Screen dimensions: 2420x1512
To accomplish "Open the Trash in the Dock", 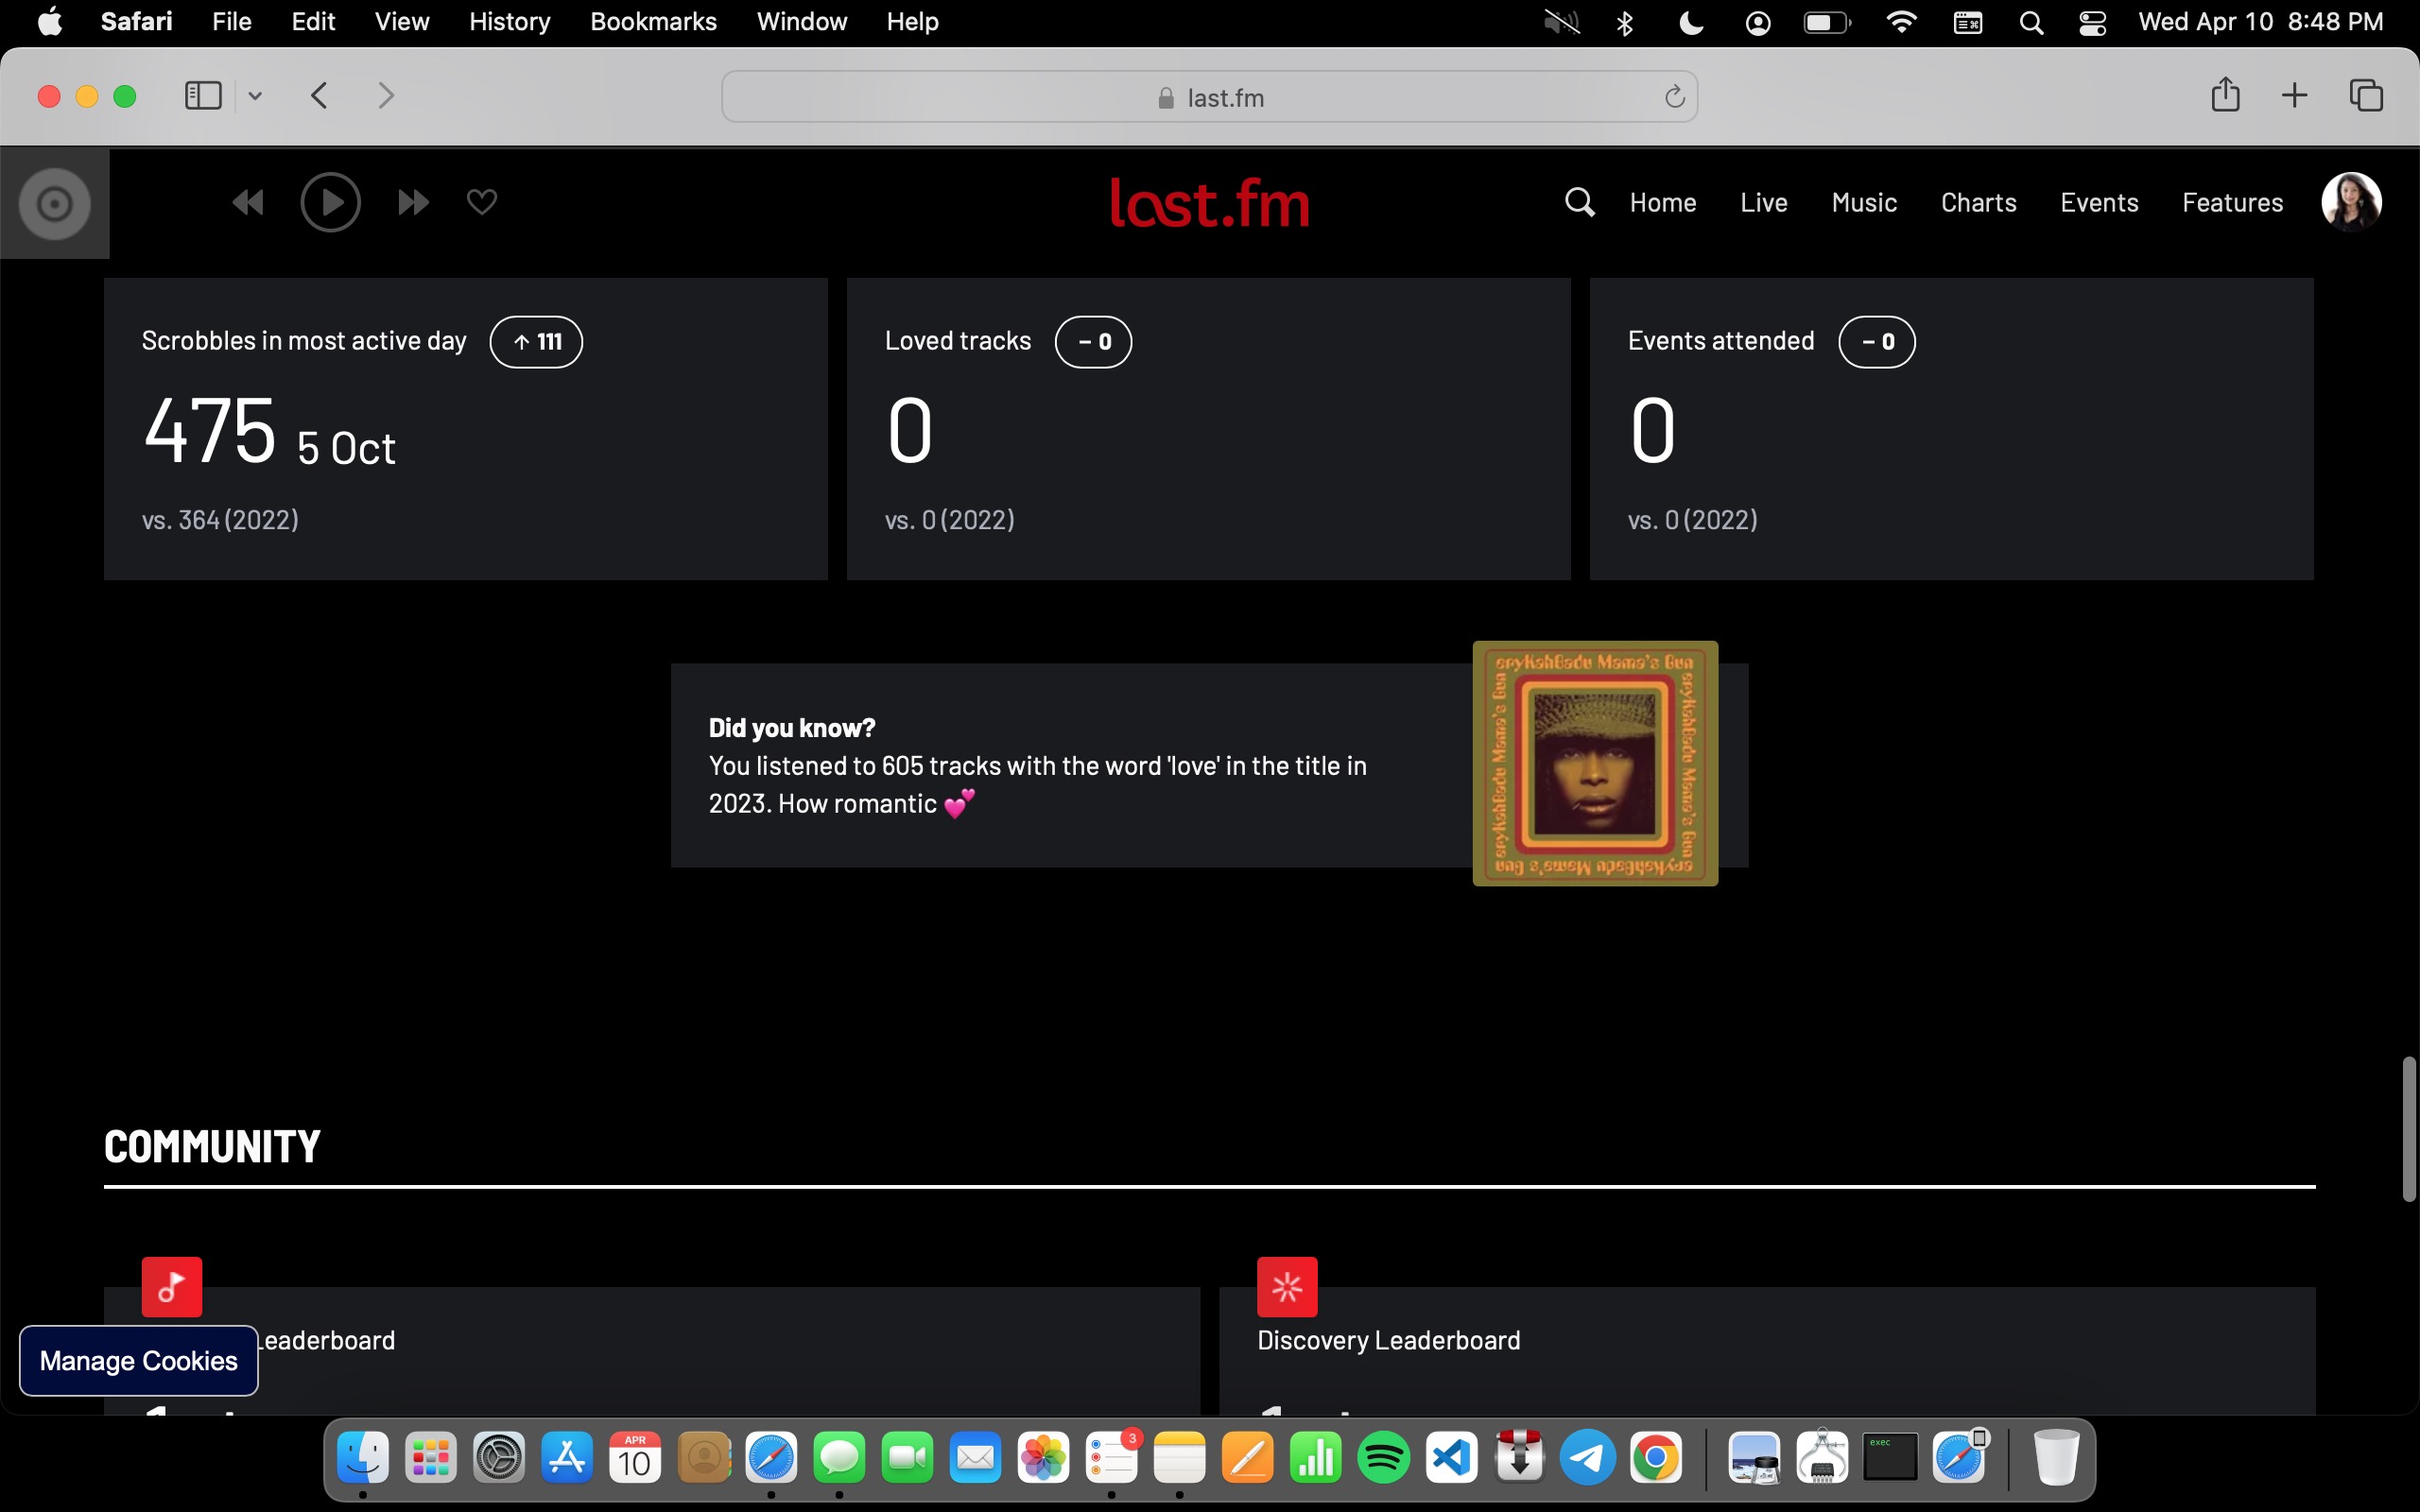I will 2056,1458.
